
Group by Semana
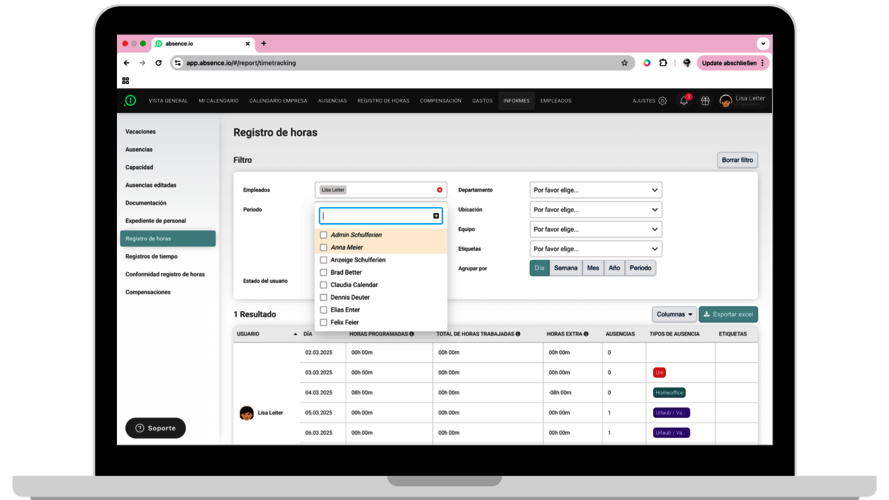(565, 268)
